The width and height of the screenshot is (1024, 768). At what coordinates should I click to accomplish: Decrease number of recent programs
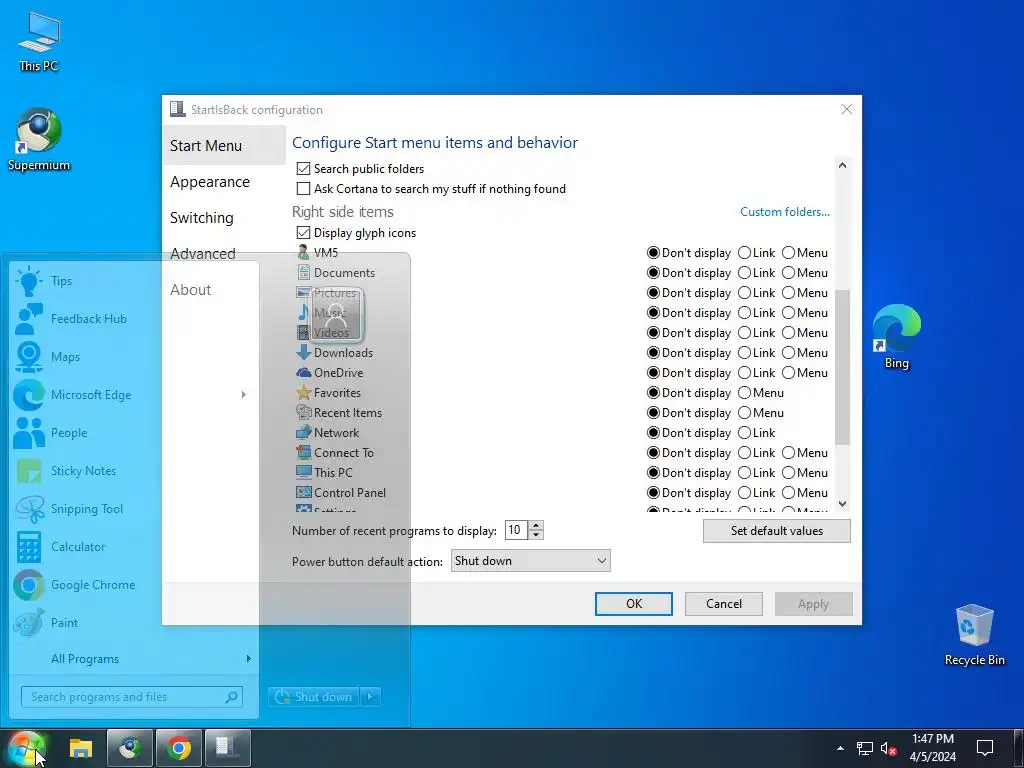click(536, 535)
